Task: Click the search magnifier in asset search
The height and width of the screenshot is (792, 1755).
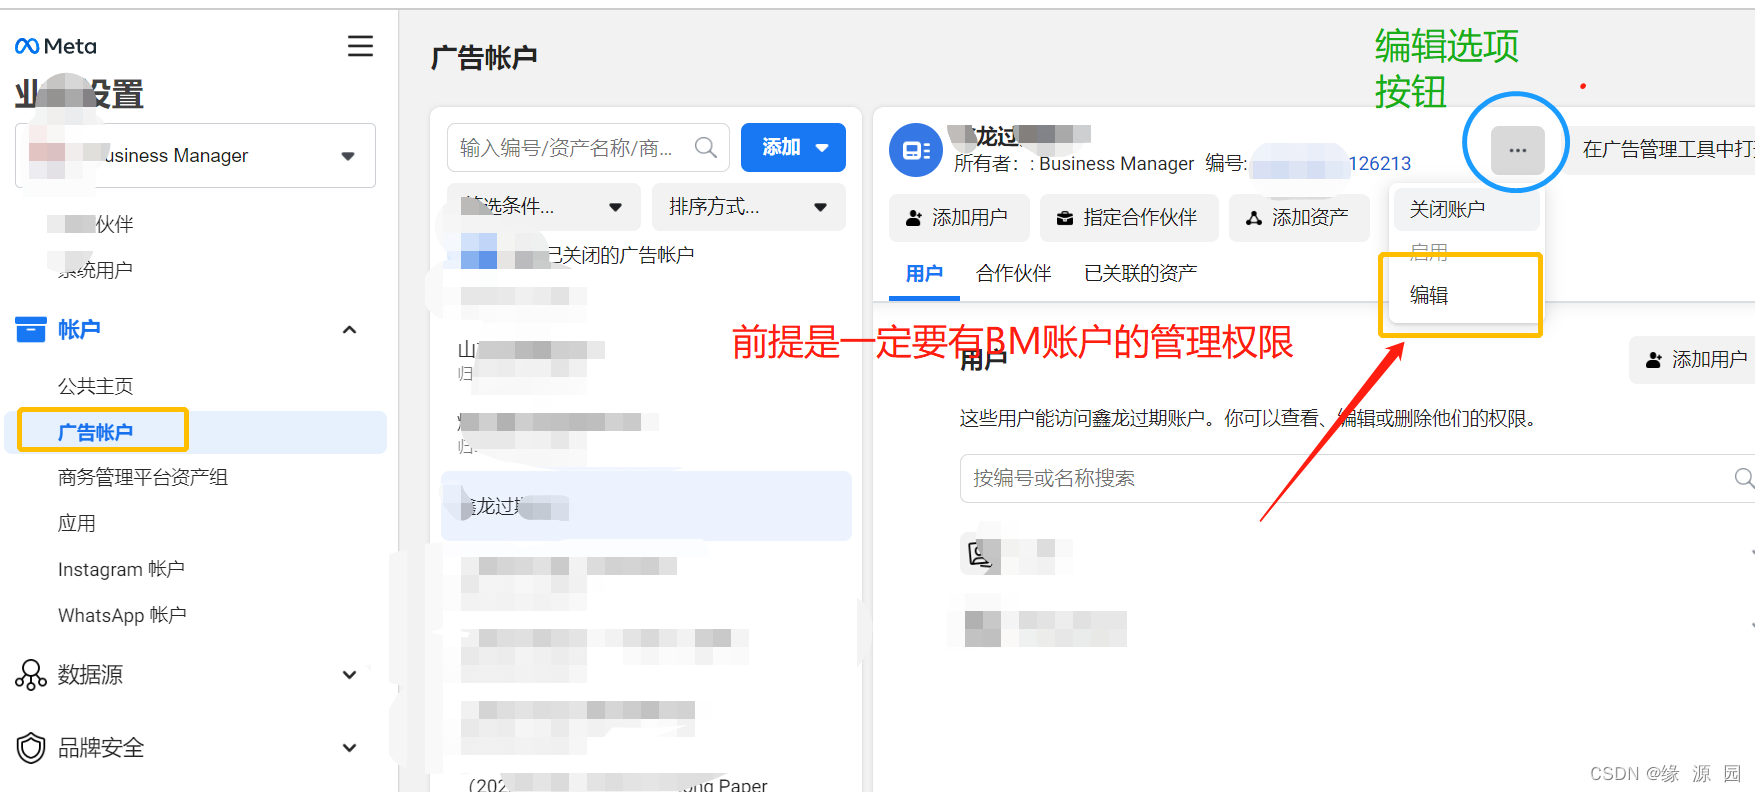Action: coord(706,148)
